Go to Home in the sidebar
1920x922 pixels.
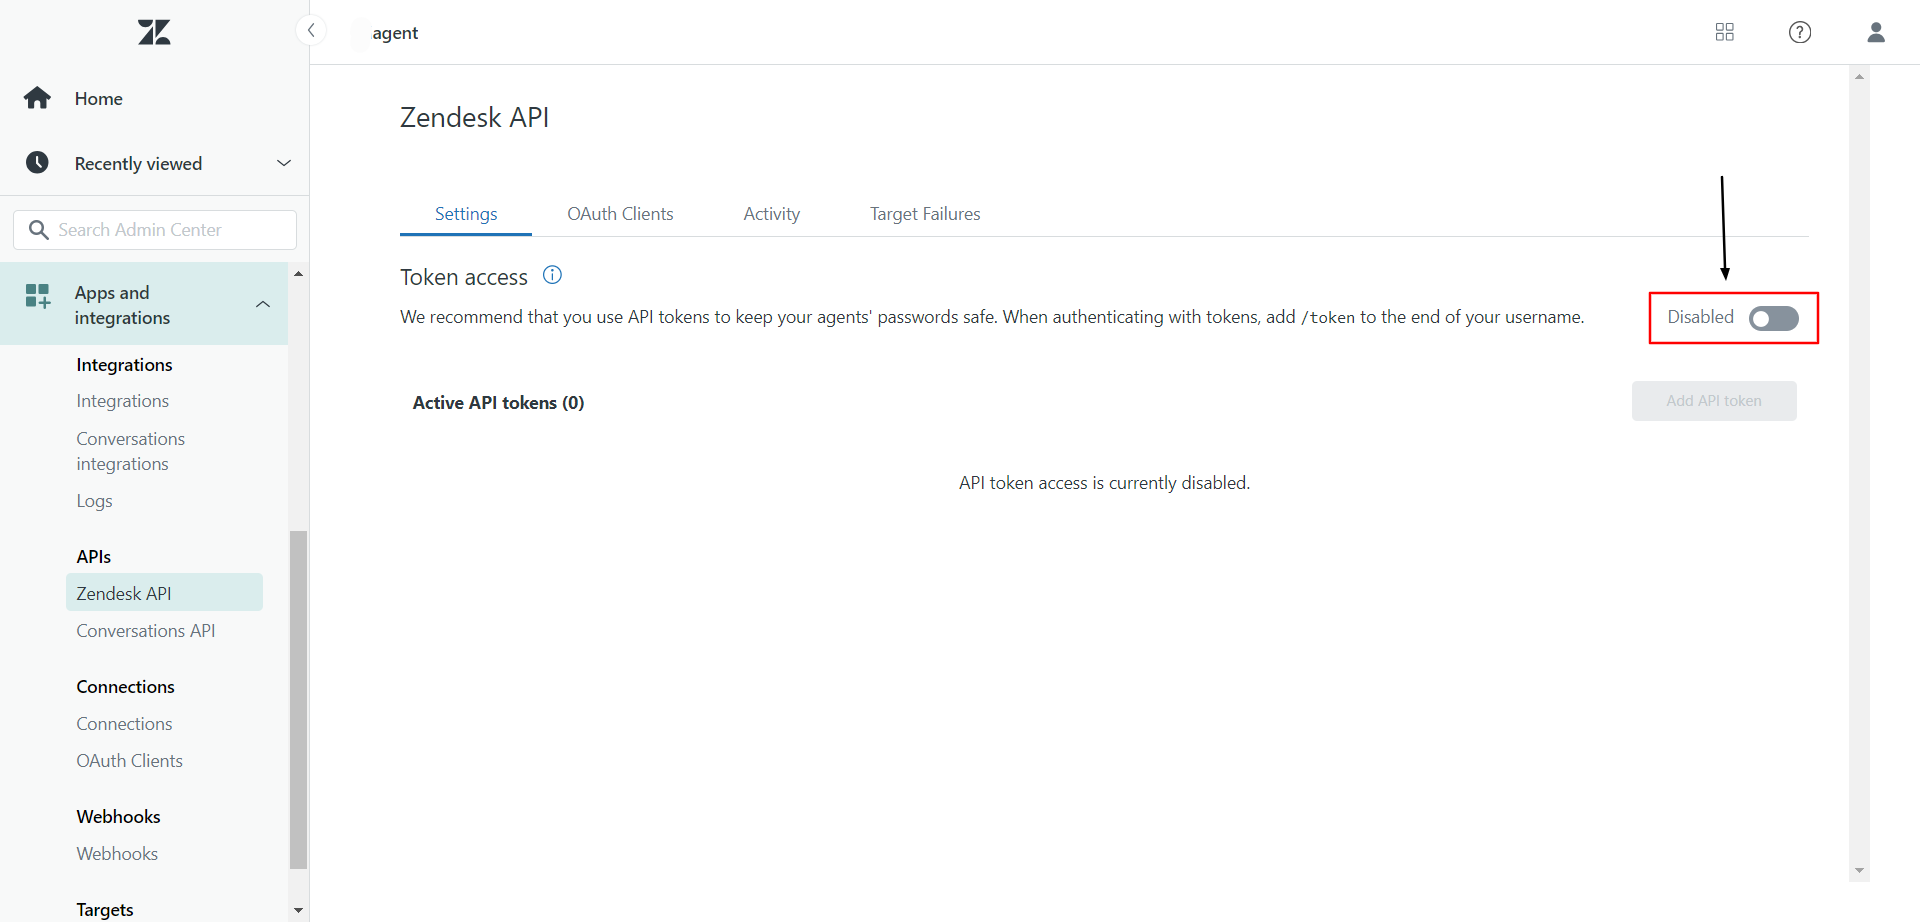(99, 98)
